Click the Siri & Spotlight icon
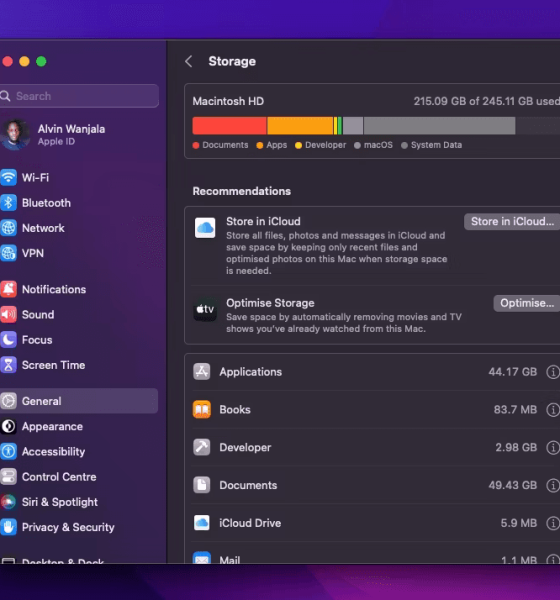This screenshot has width=560, height=600. 8,502
